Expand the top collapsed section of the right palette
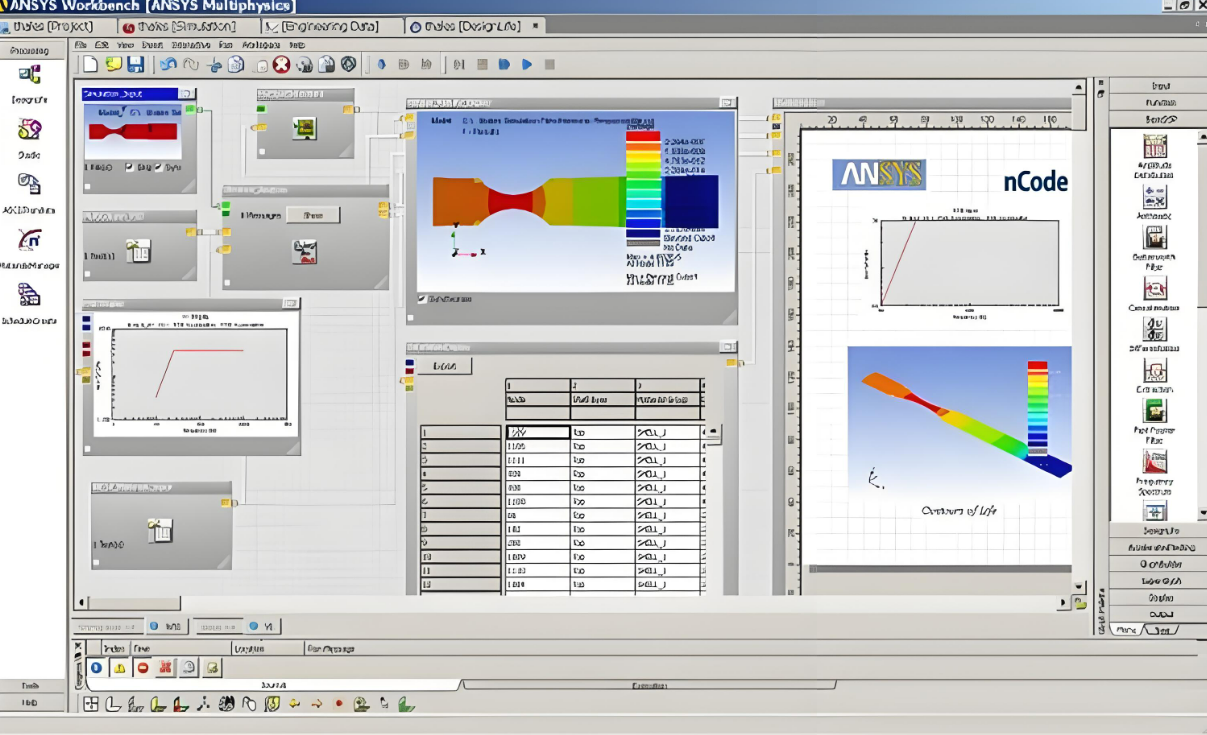Viewport: 1207px width, 735px height. click(x=1160, y=86)
